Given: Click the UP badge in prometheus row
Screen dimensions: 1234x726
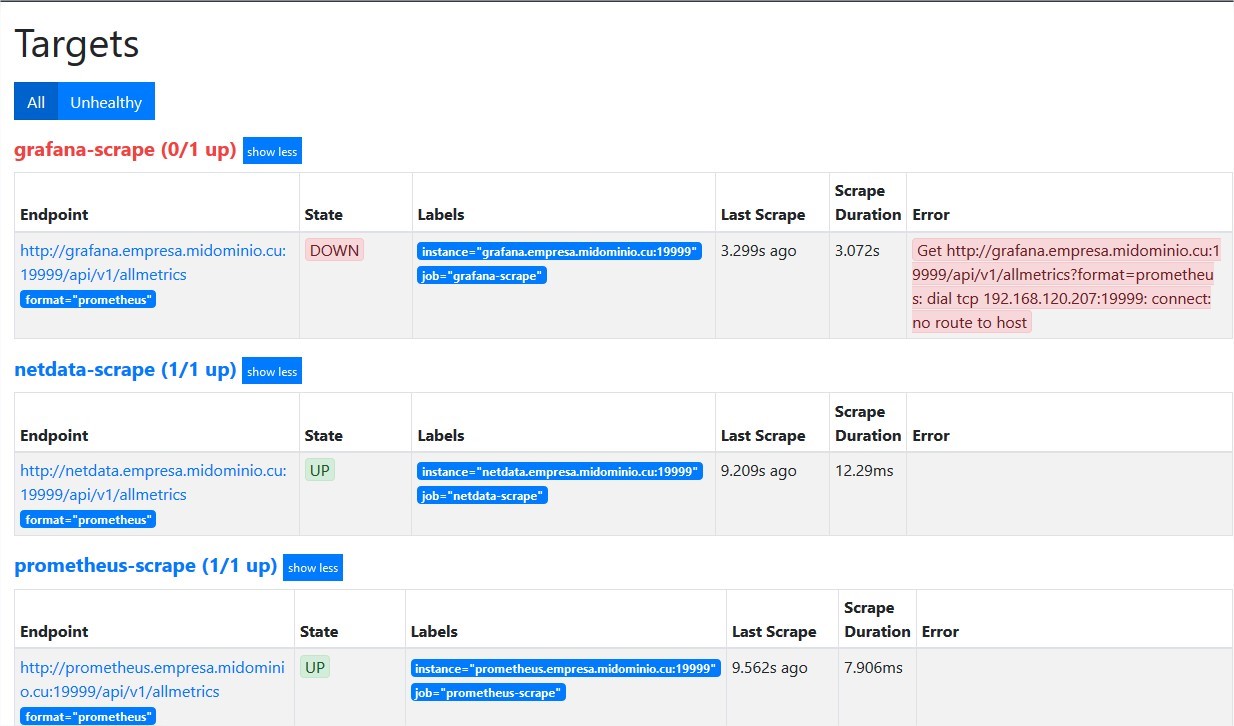Looking at the screenshot, I should coord(315,668).
